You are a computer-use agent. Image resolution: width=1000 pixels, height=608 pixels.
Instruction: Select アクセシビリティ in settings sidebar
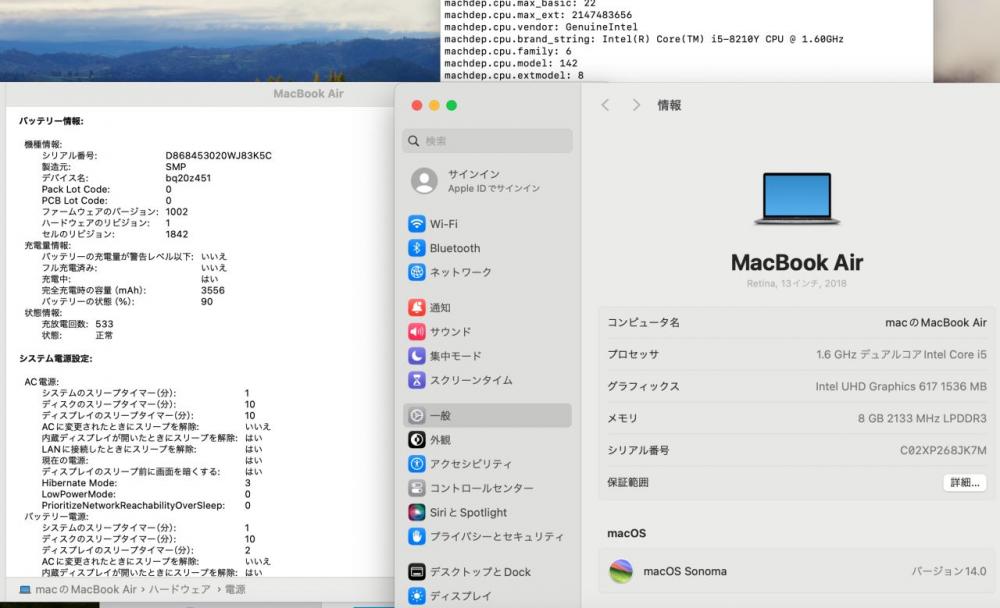[x=471, y=464]
